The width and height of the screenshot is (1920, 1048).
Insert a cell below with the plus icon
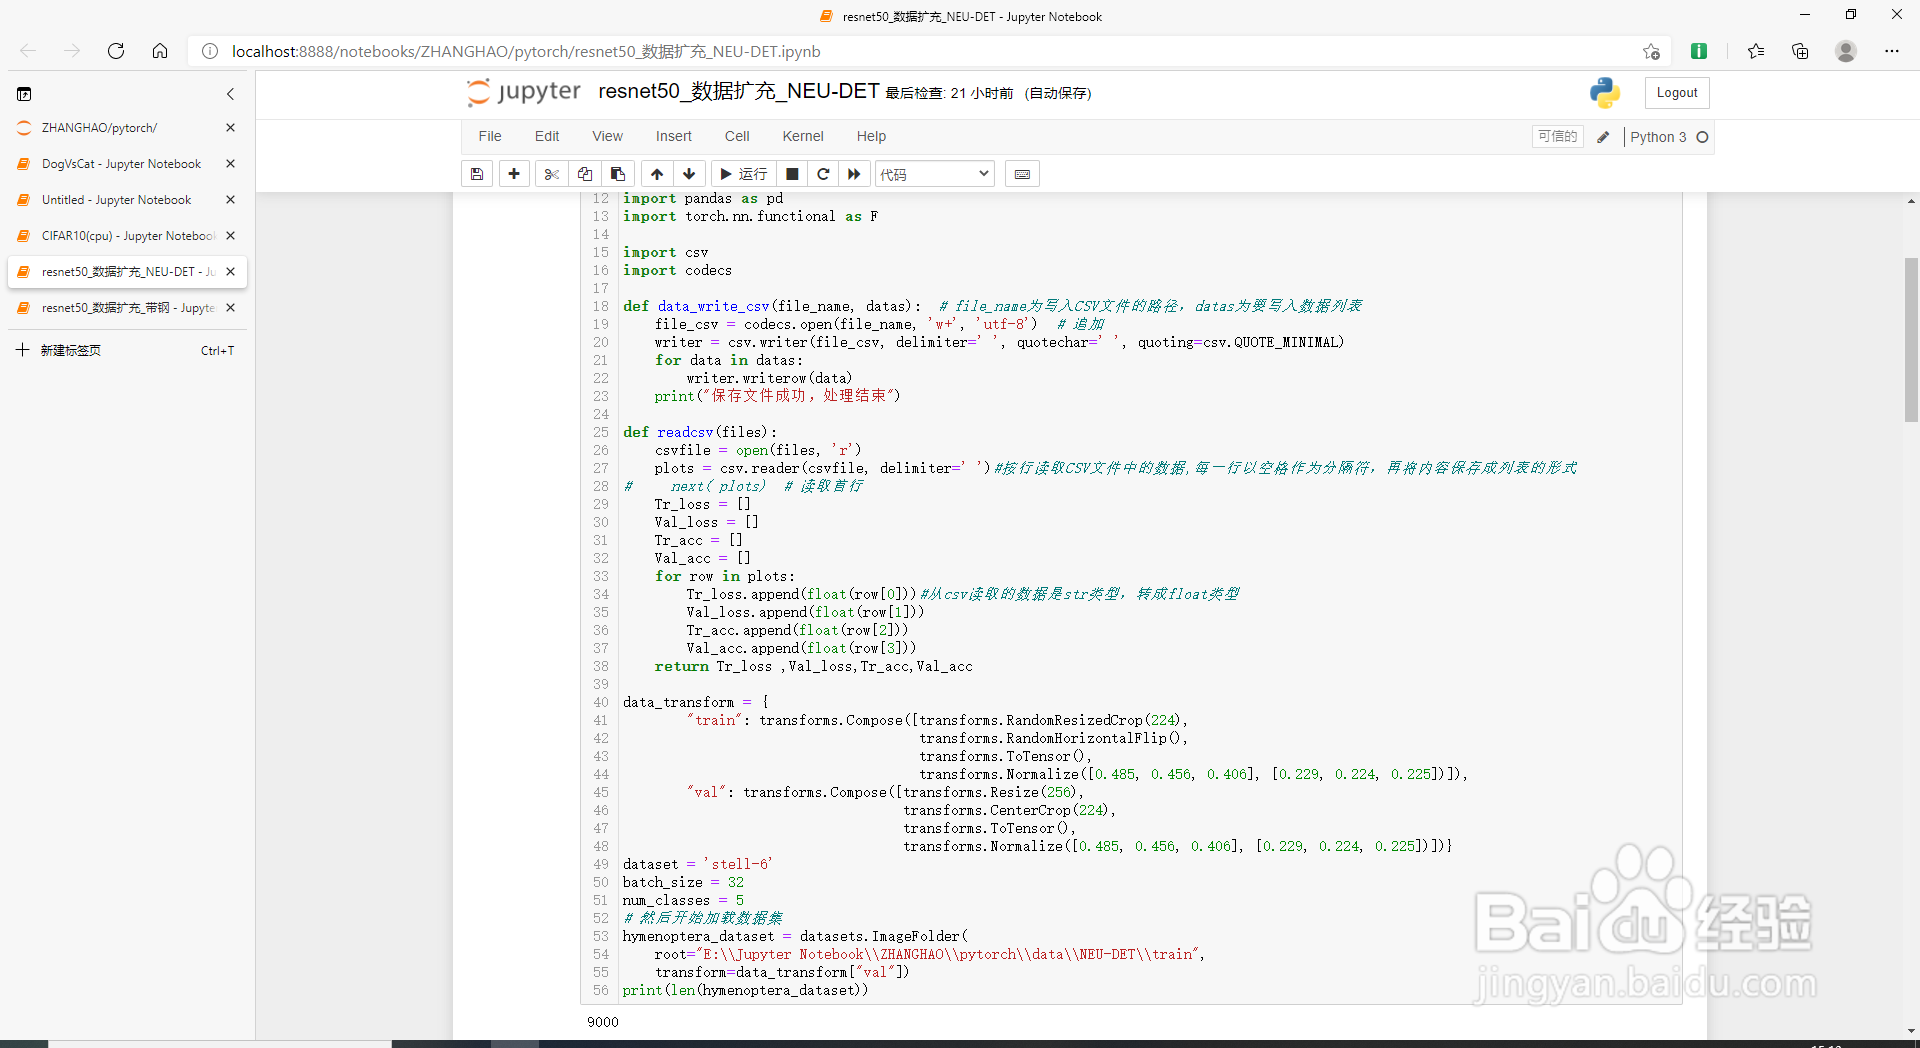point(514,174)
